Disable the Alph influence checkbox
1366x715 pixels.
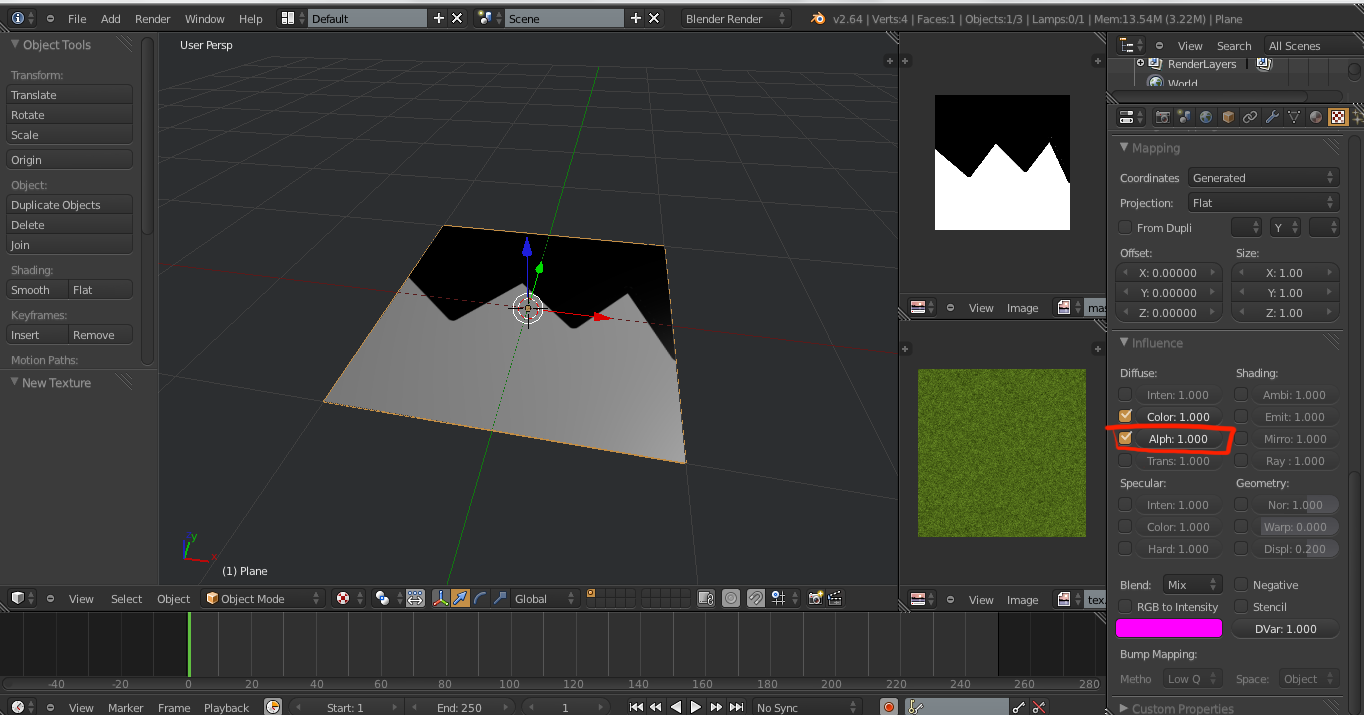[x=1126, y=438]
